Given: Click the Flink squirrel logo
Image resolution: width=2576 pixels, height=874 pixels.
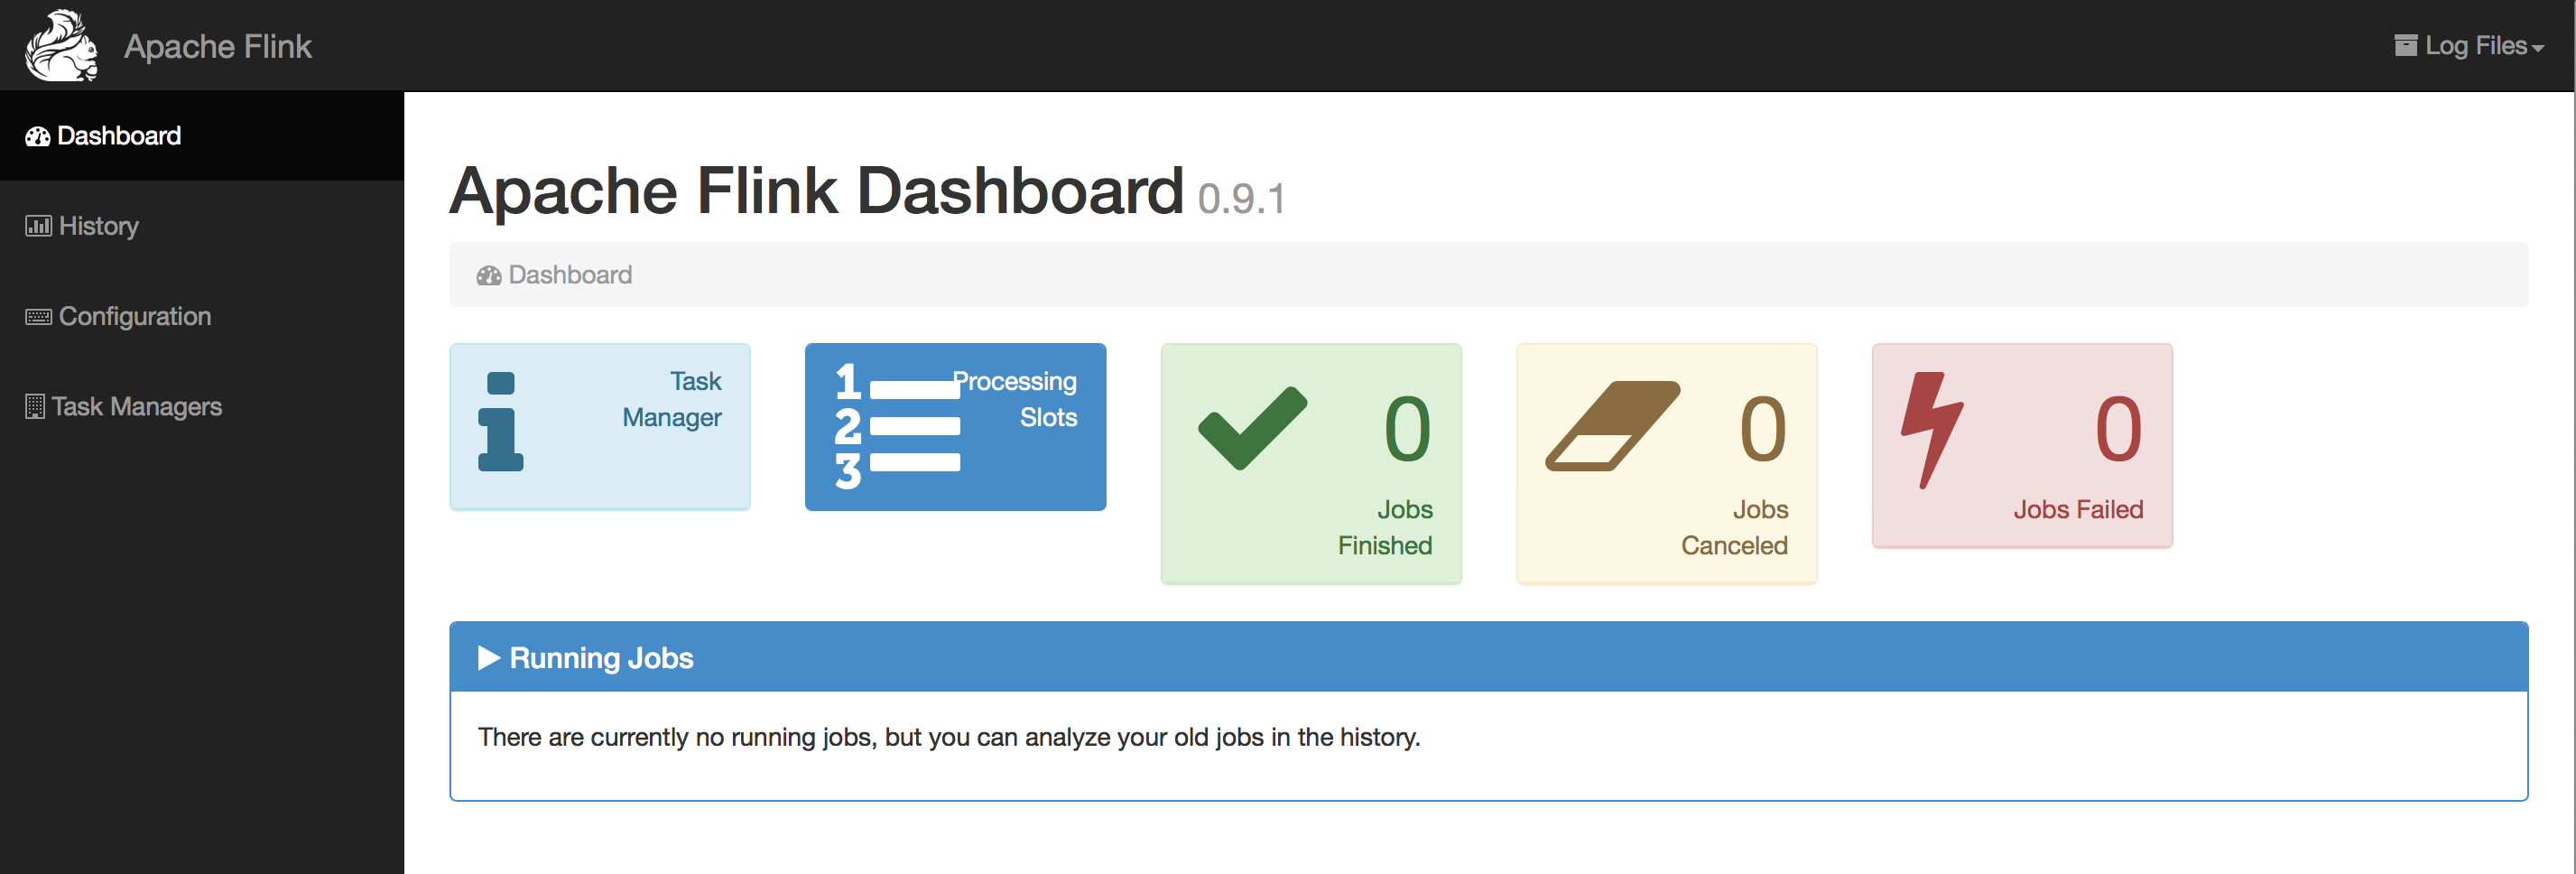Looking at the screenshot, I should pos(61,46).
